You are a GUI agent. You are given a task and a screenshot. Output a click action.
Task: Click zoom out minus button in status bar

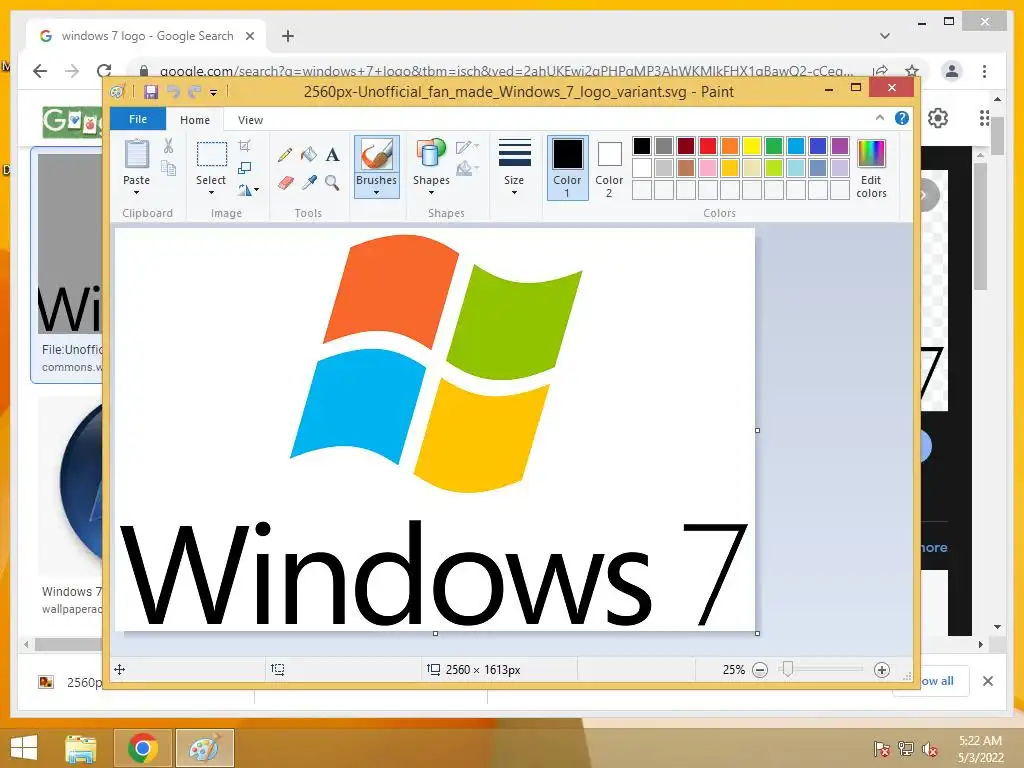pyautogui.click(x=760, y=670)
